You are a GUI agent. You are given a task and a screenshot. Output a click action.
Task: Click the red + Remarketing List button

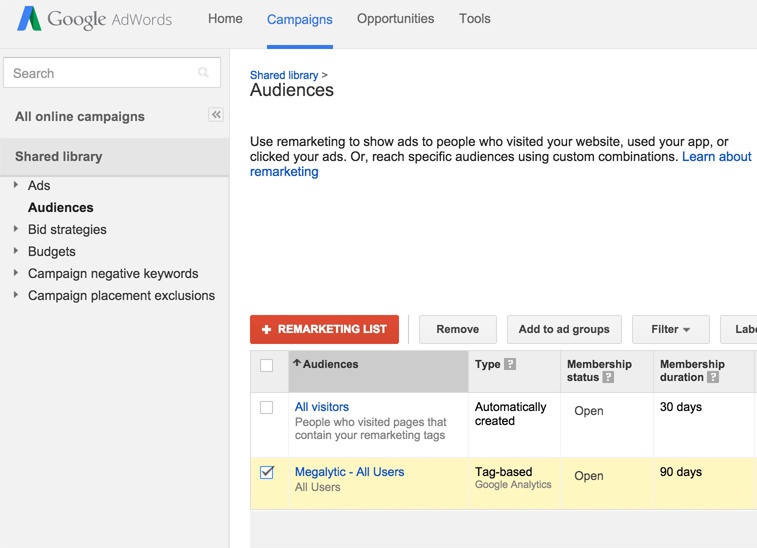point(324,329)
